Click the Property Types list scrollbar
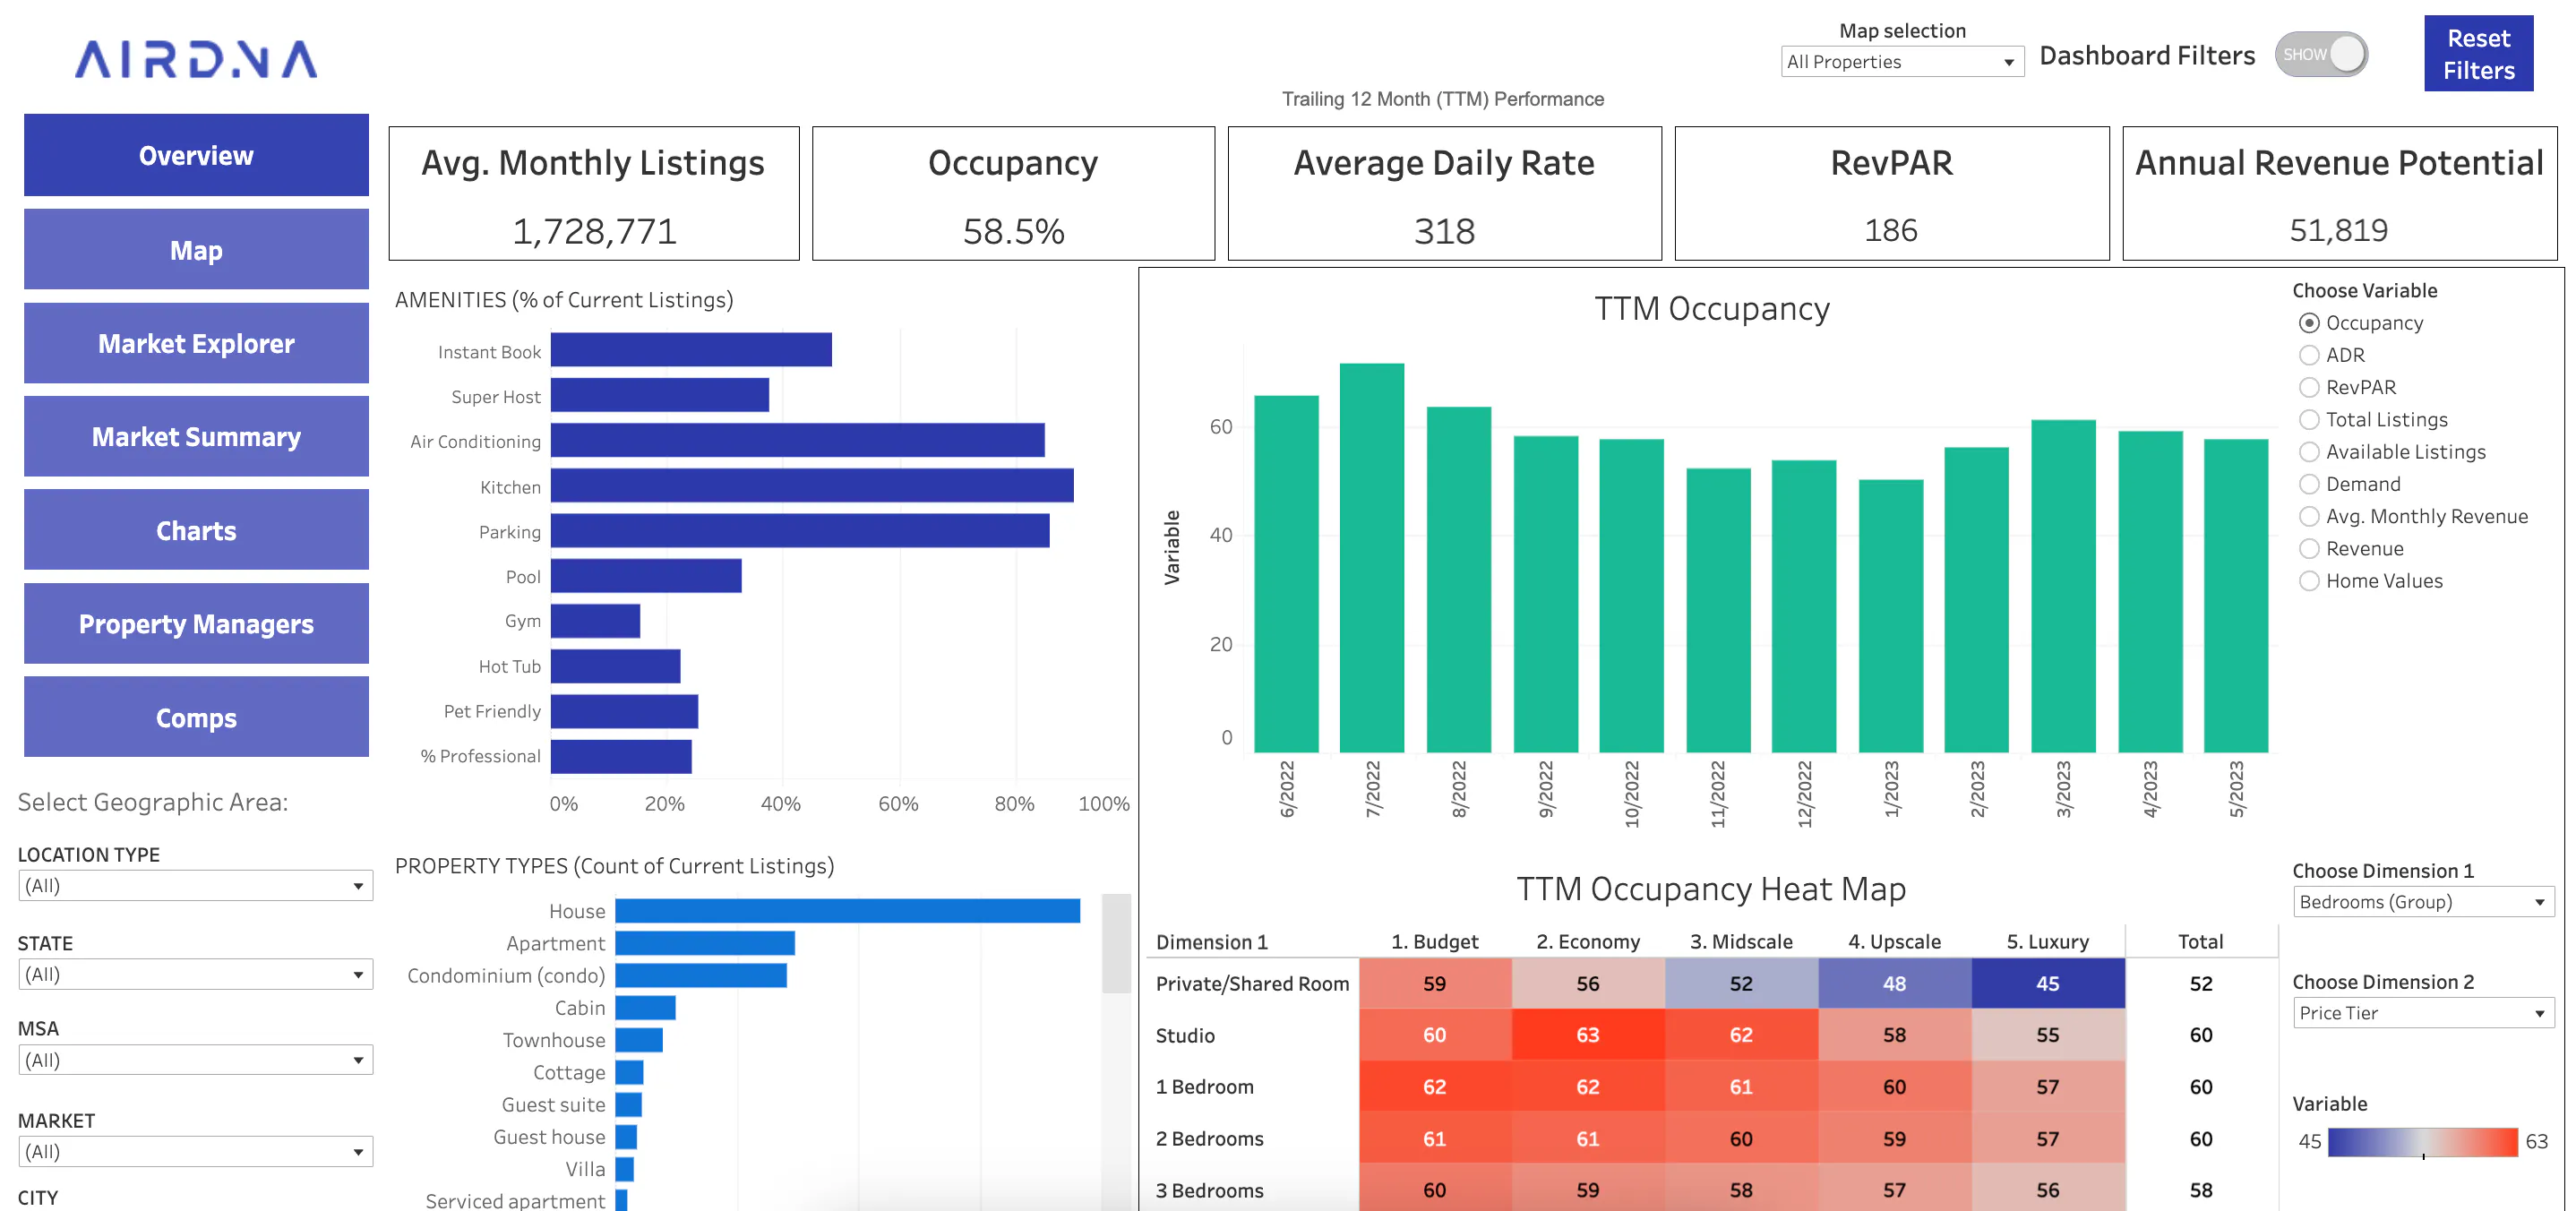Screen dimensions: 2576x1211 [1116, 942]
